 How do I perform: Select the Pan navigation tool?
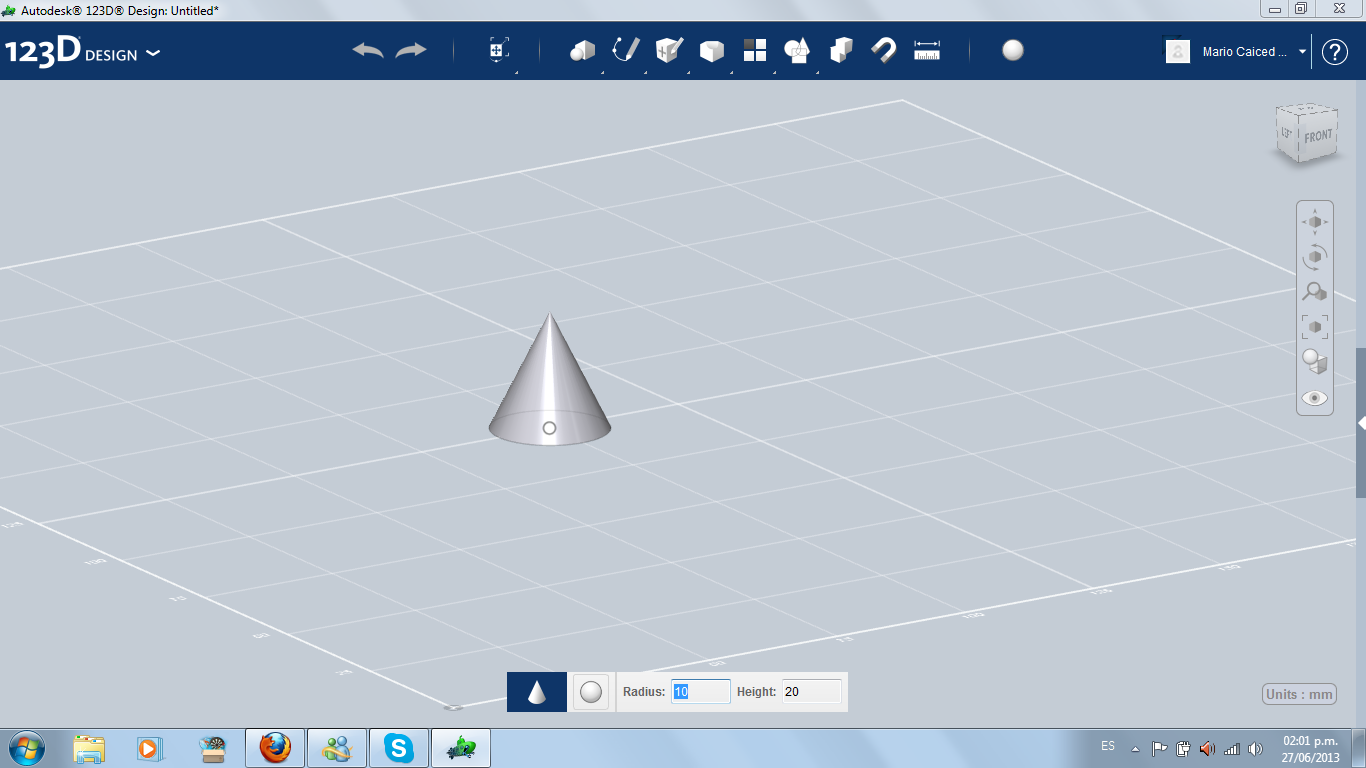tap(1315, 222)
